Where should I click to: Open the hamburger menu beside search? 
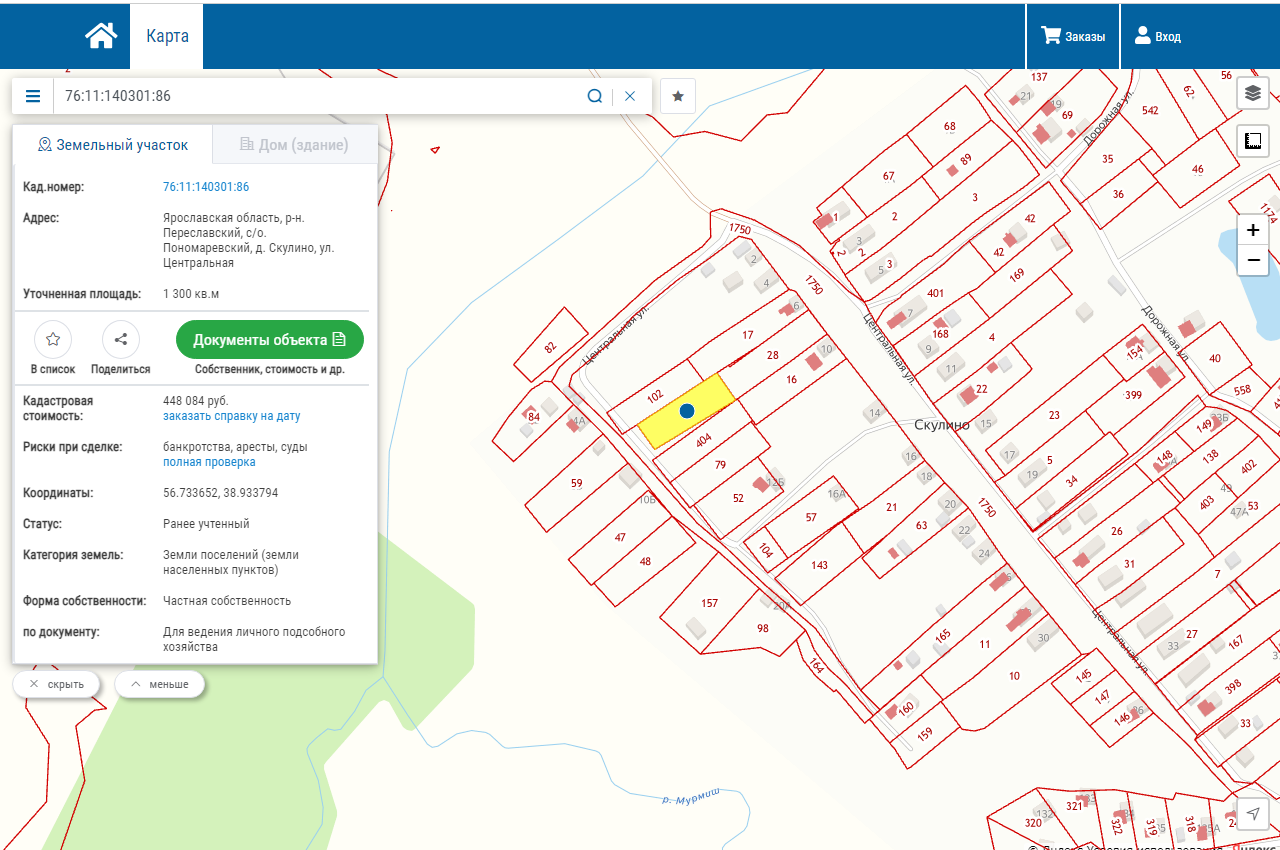click(33, 96)
